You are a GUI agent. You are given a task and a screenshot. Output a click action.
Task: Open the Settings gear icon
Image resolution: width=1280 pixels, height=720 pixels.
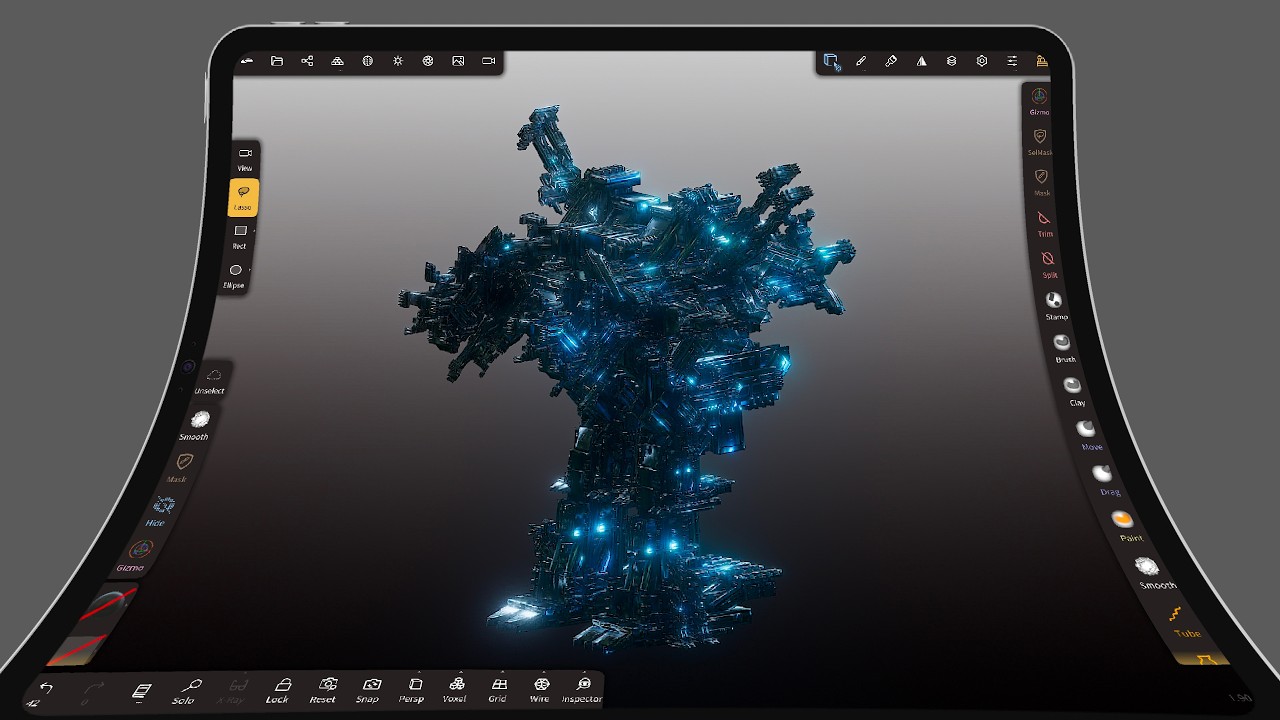(x=982, y=61)
